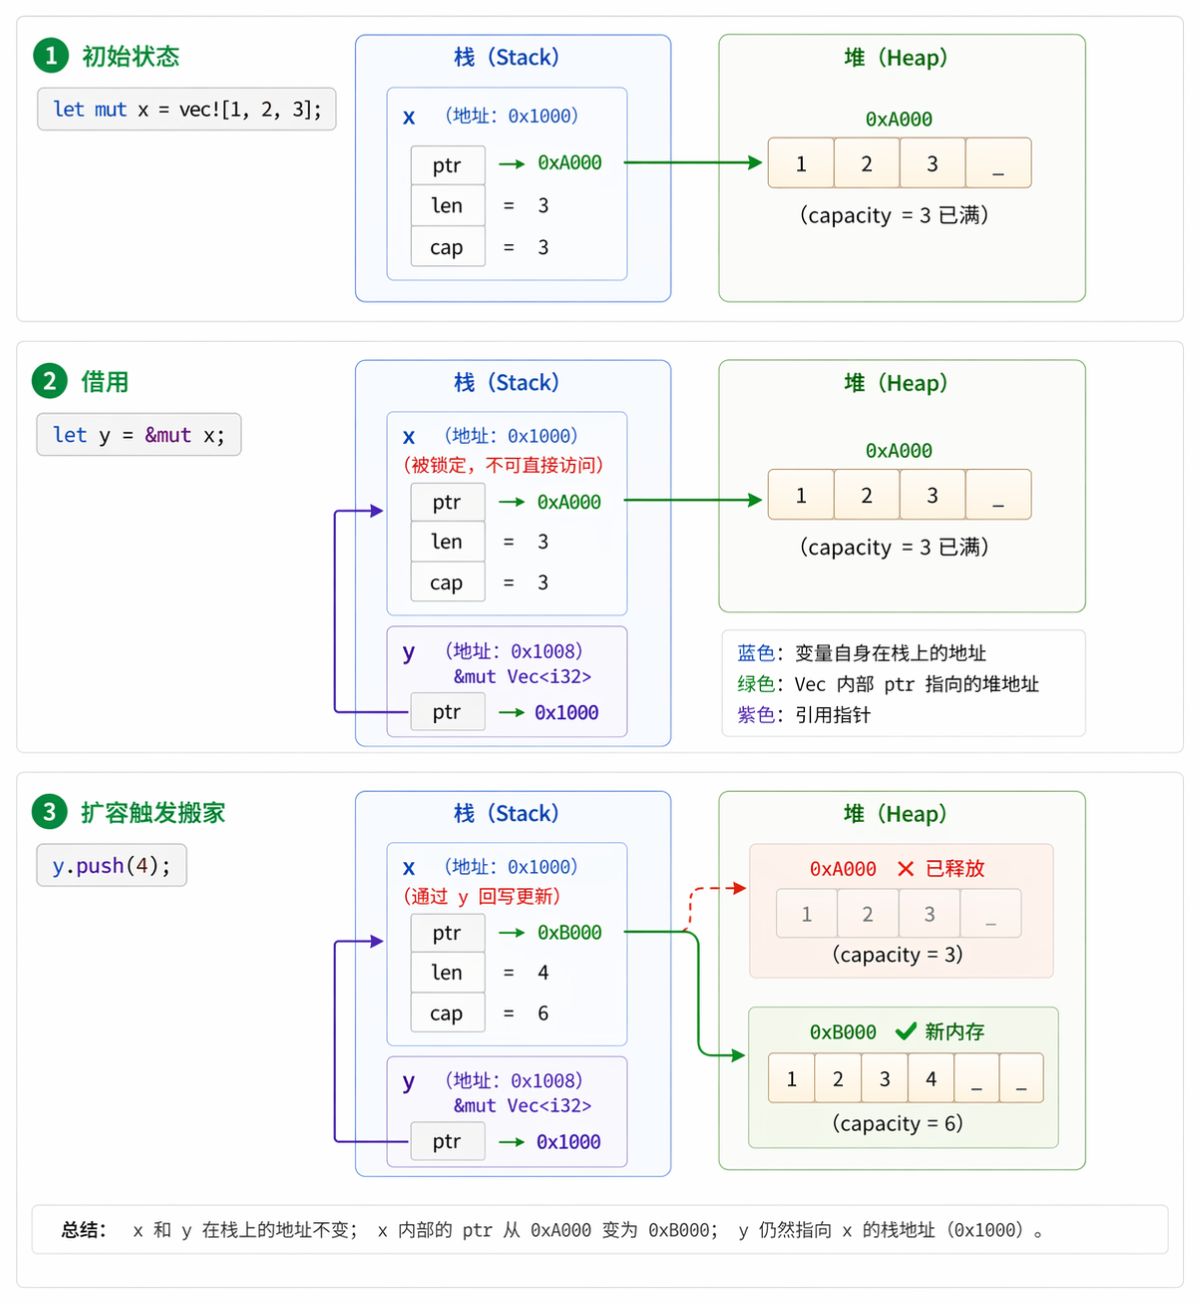
Task: Click the step 2 circle icon beside 借用
Action: [x=50, y=380]
